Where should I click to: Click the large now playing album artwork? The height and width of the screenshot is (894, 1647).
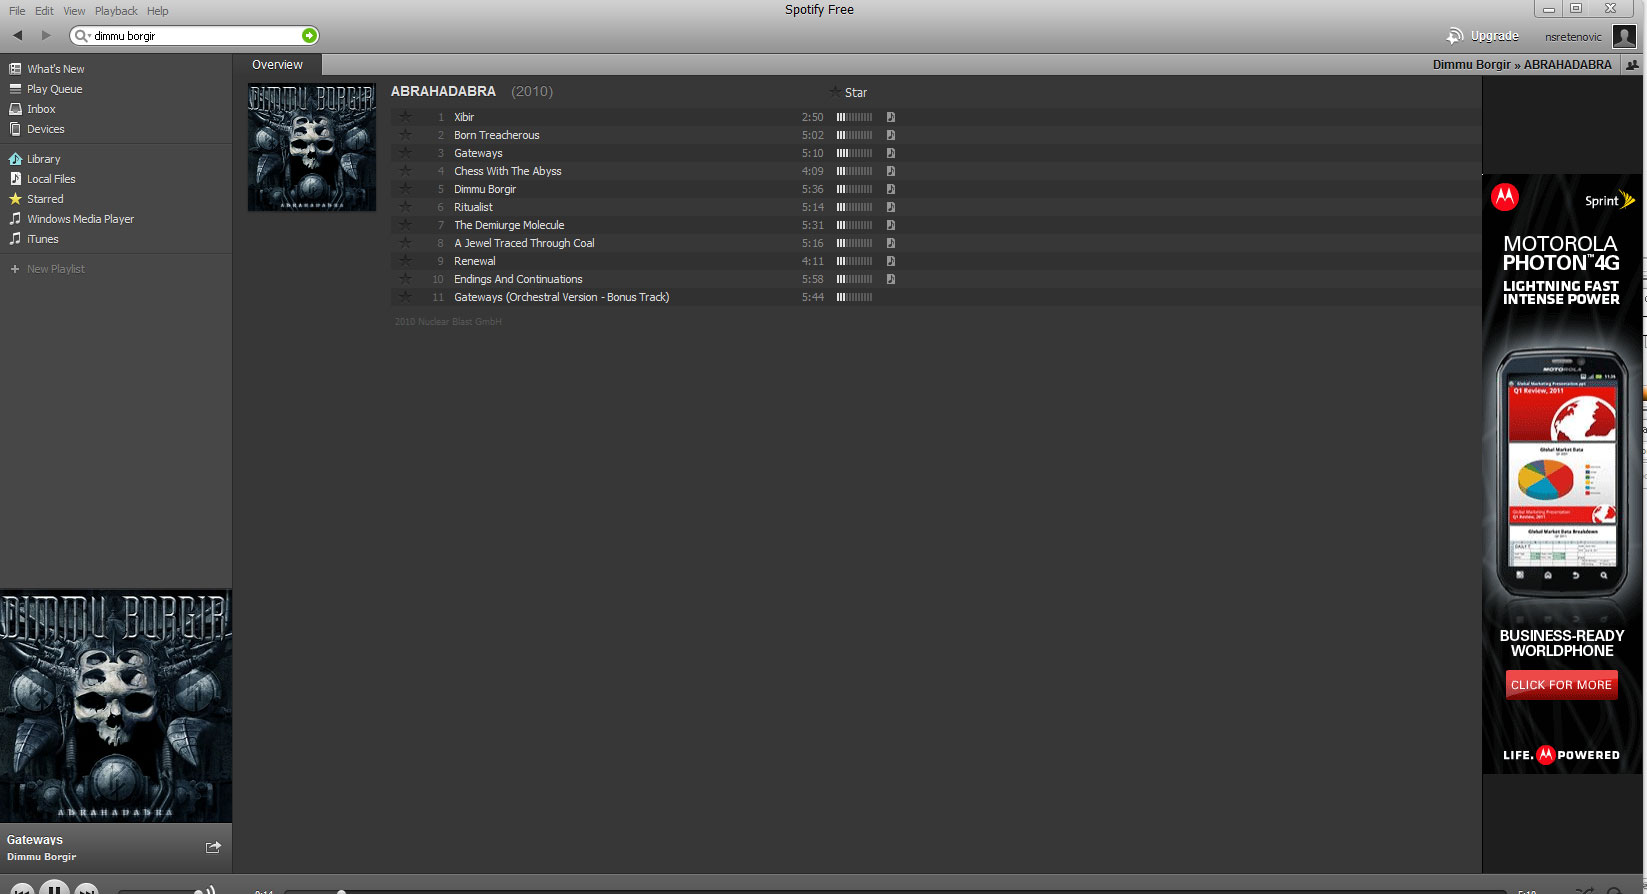click(x=116, y=706)
